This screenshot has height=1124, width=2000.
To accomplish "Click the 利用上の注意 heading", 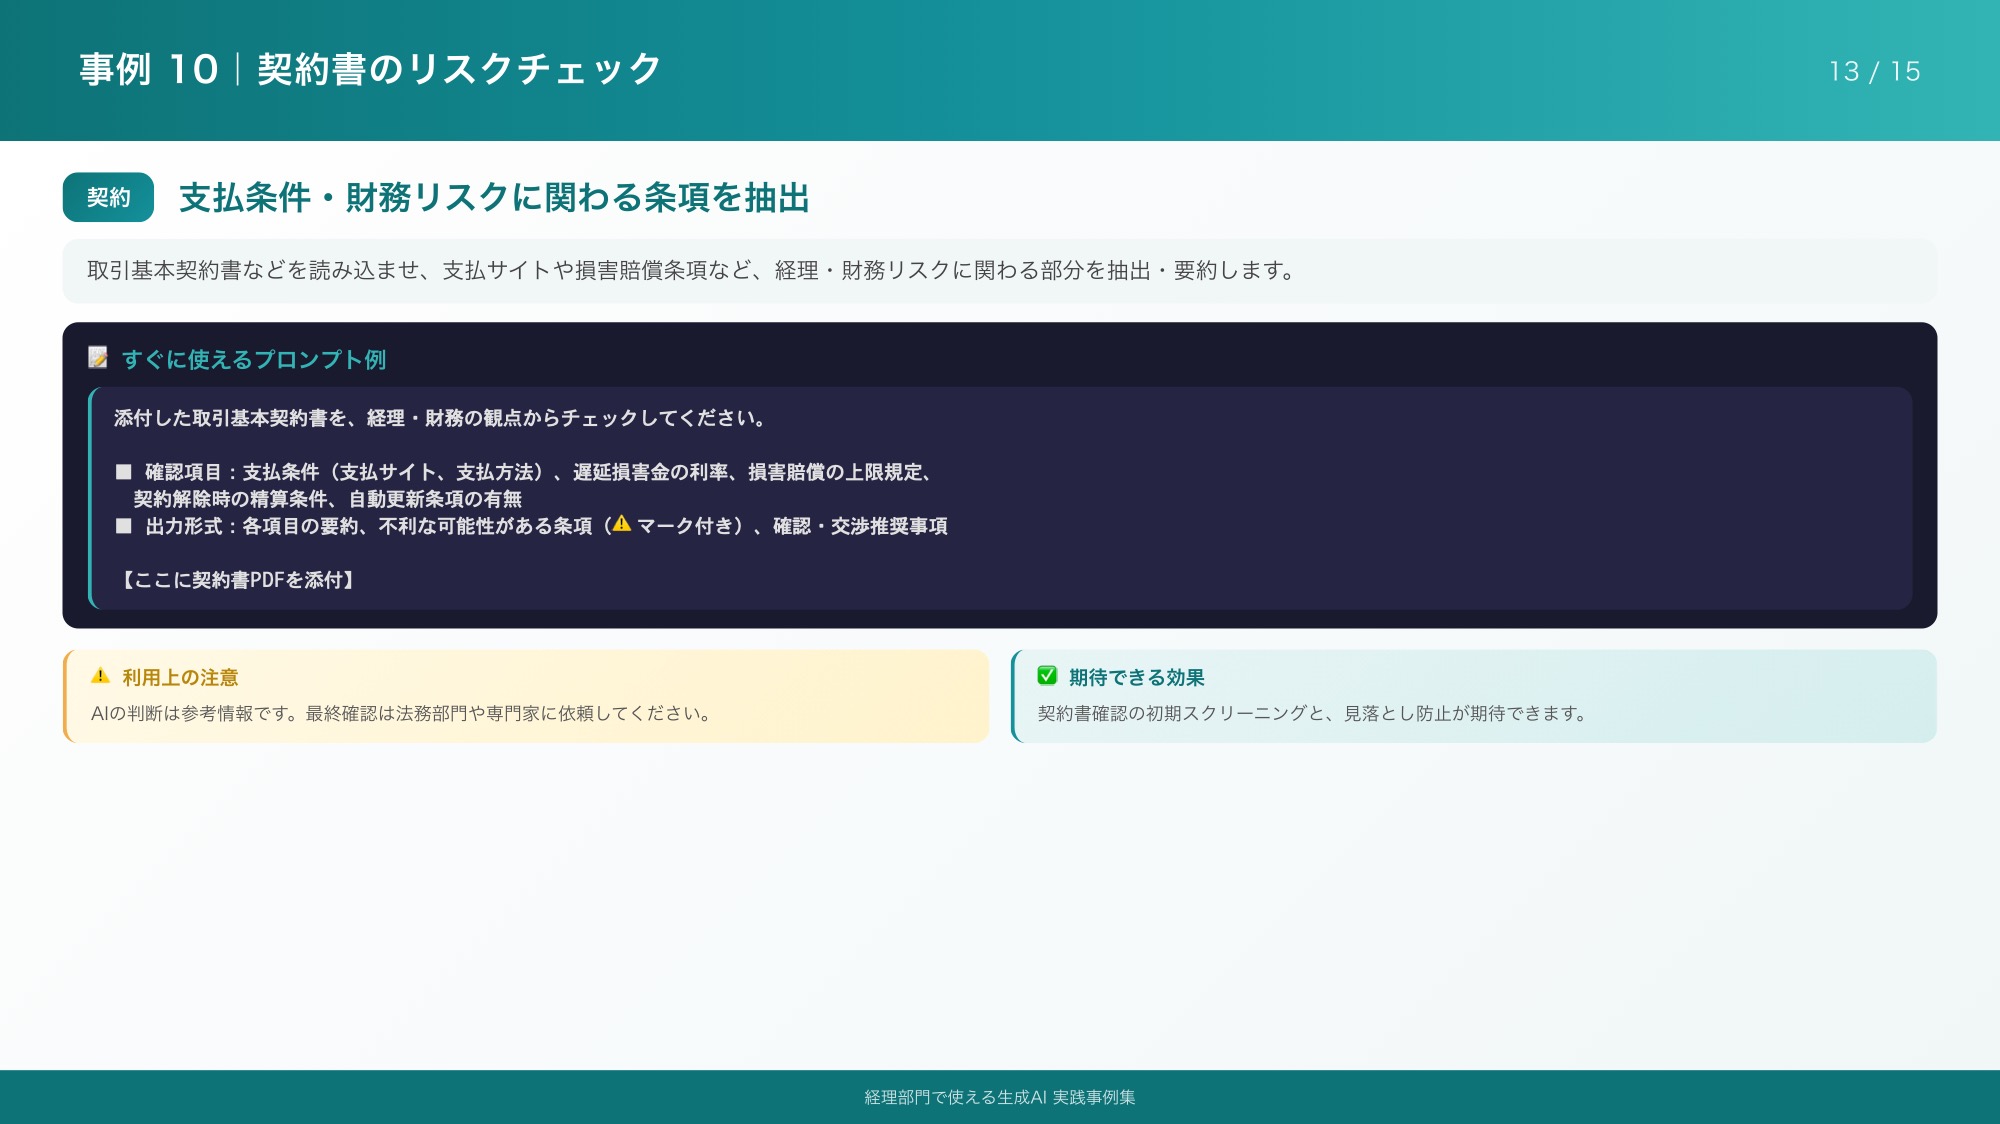I will (x=180, y=677).
